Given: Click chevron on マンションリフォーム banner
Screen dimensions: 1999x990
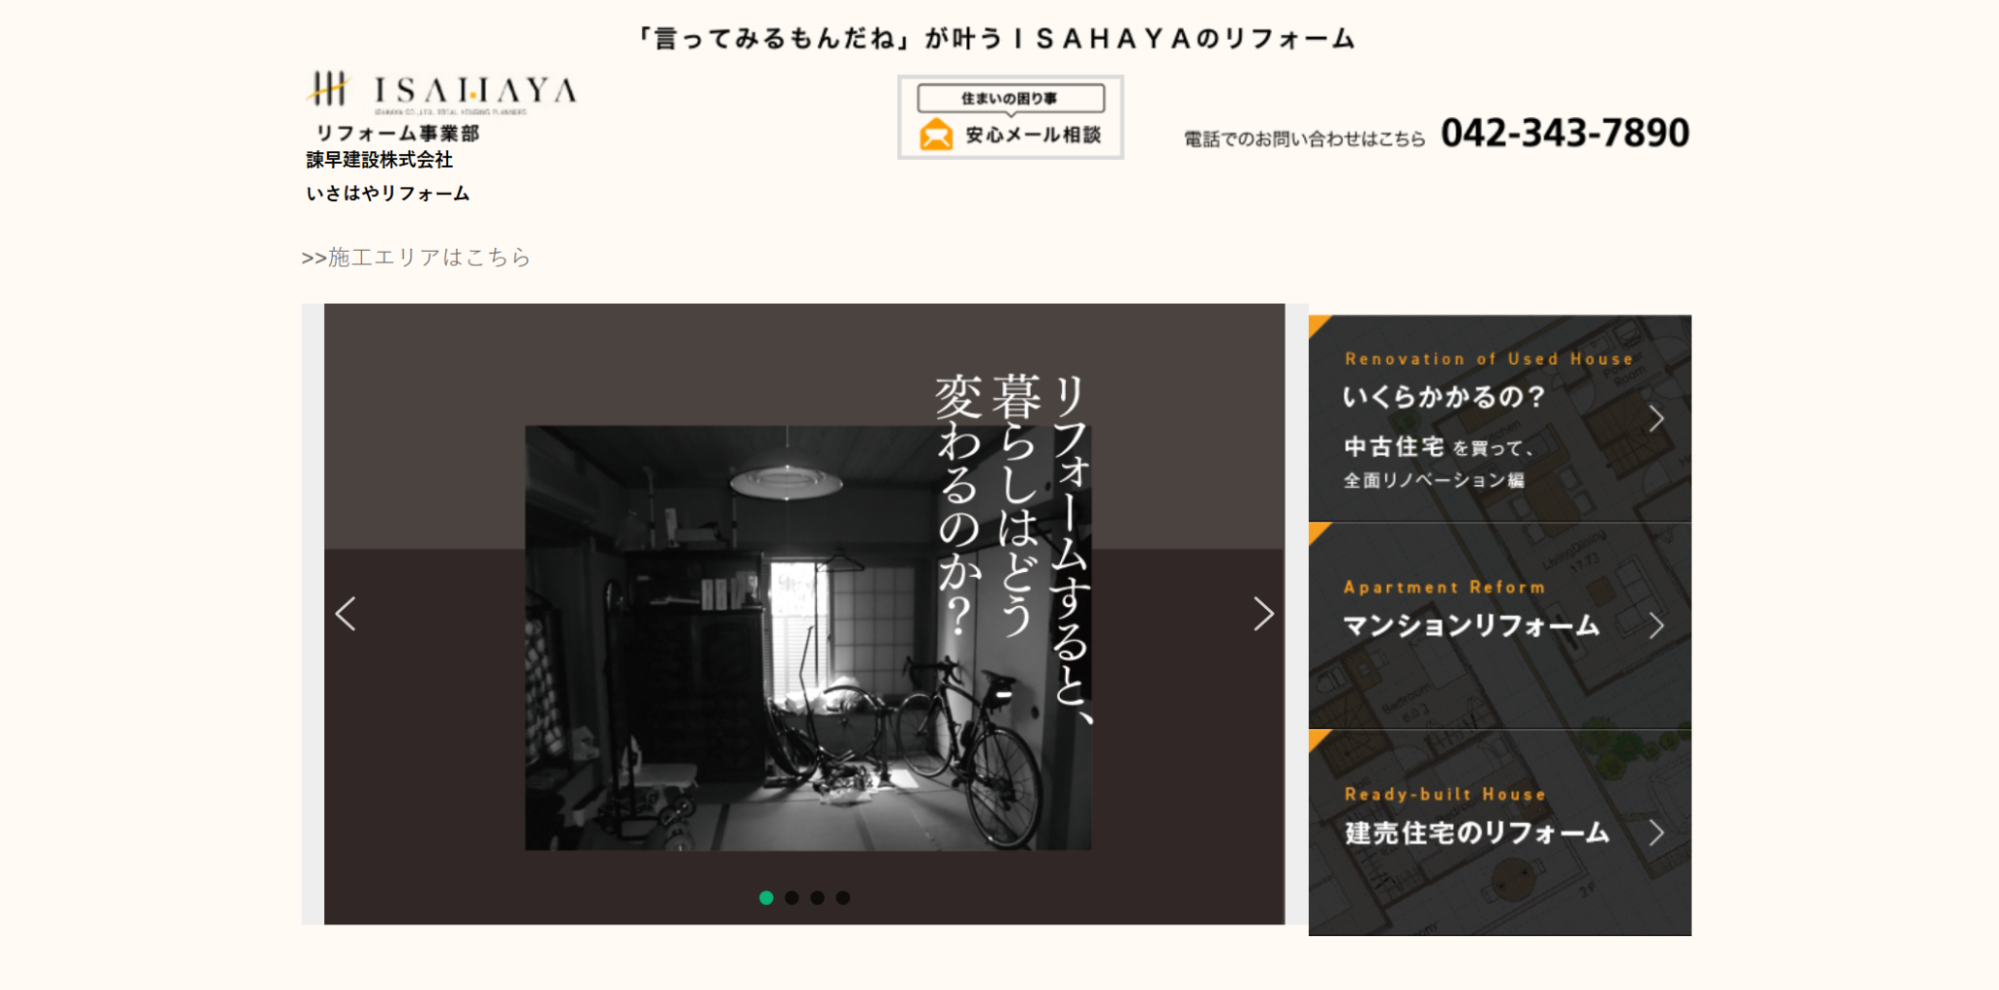Looking at the screenshot, I should point(1656,626).
